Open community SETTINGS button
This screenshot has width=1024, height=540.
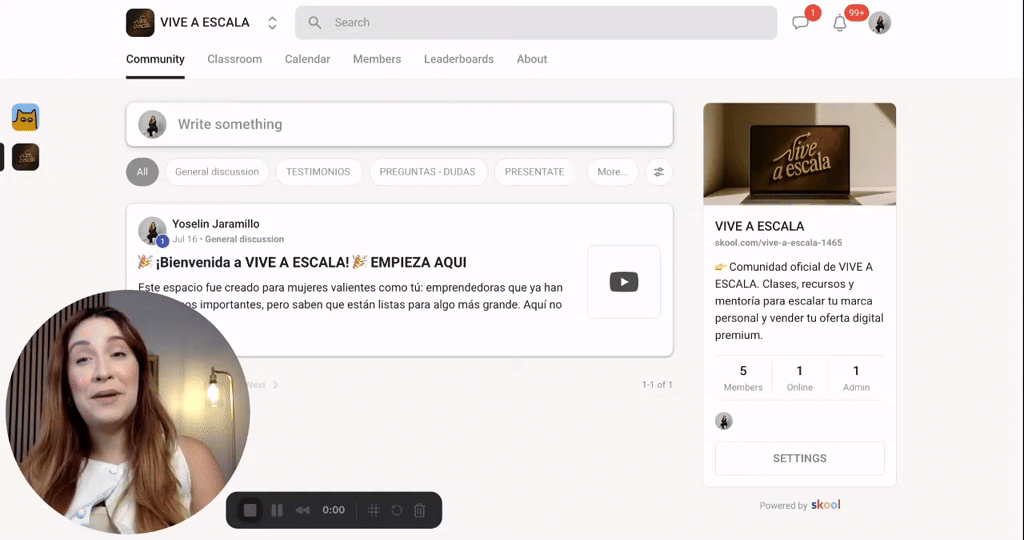tap(799, 458)
